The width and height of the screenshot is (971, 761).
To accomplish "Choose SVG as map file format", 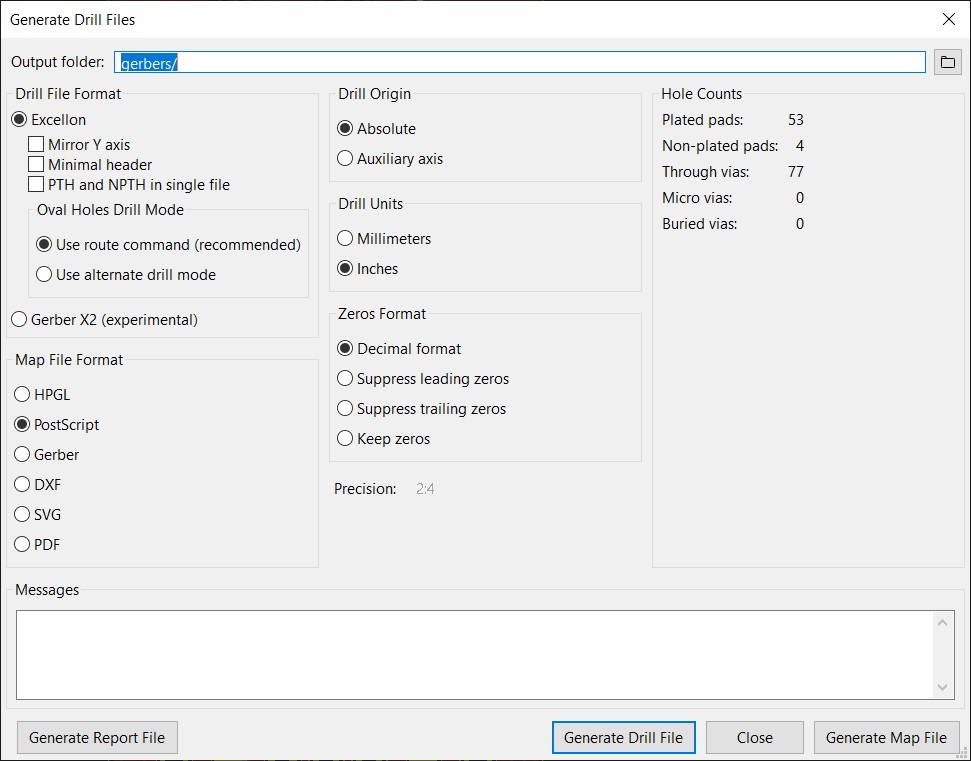I will click(x=22, y=515).
